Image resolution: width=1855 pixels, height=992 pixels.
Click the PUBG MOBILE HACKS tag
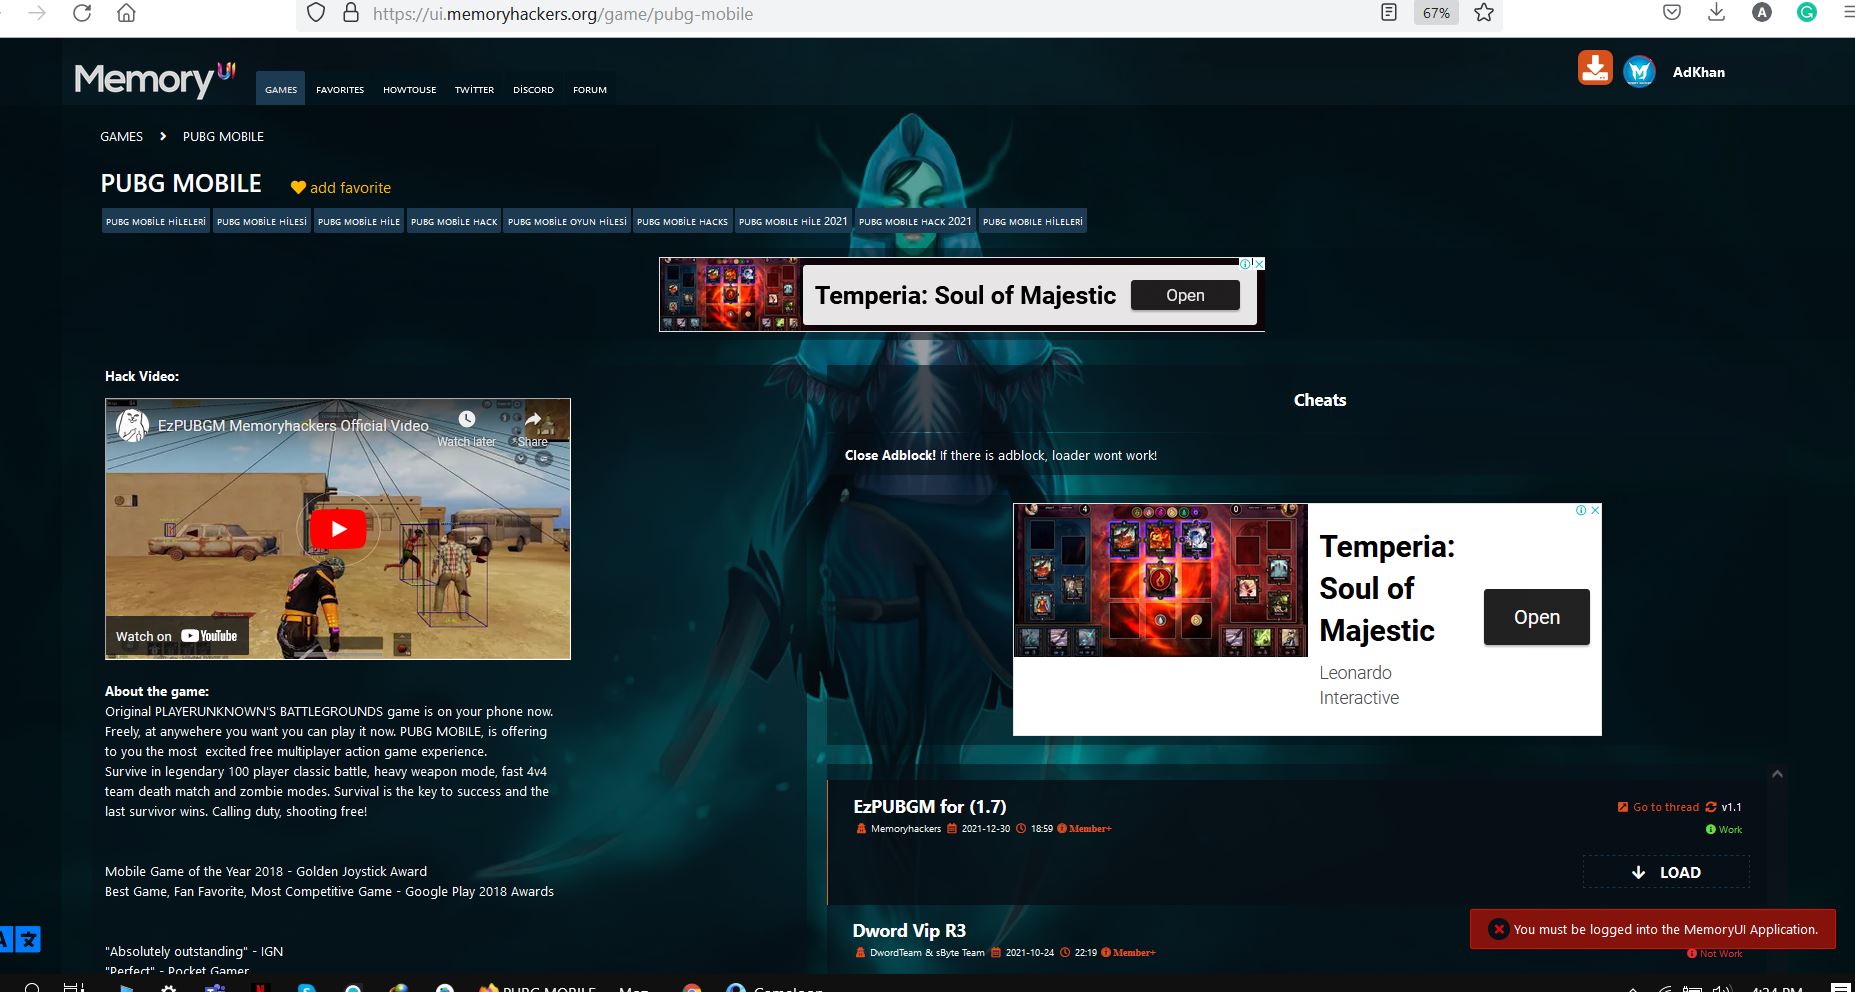coord(683,221)
